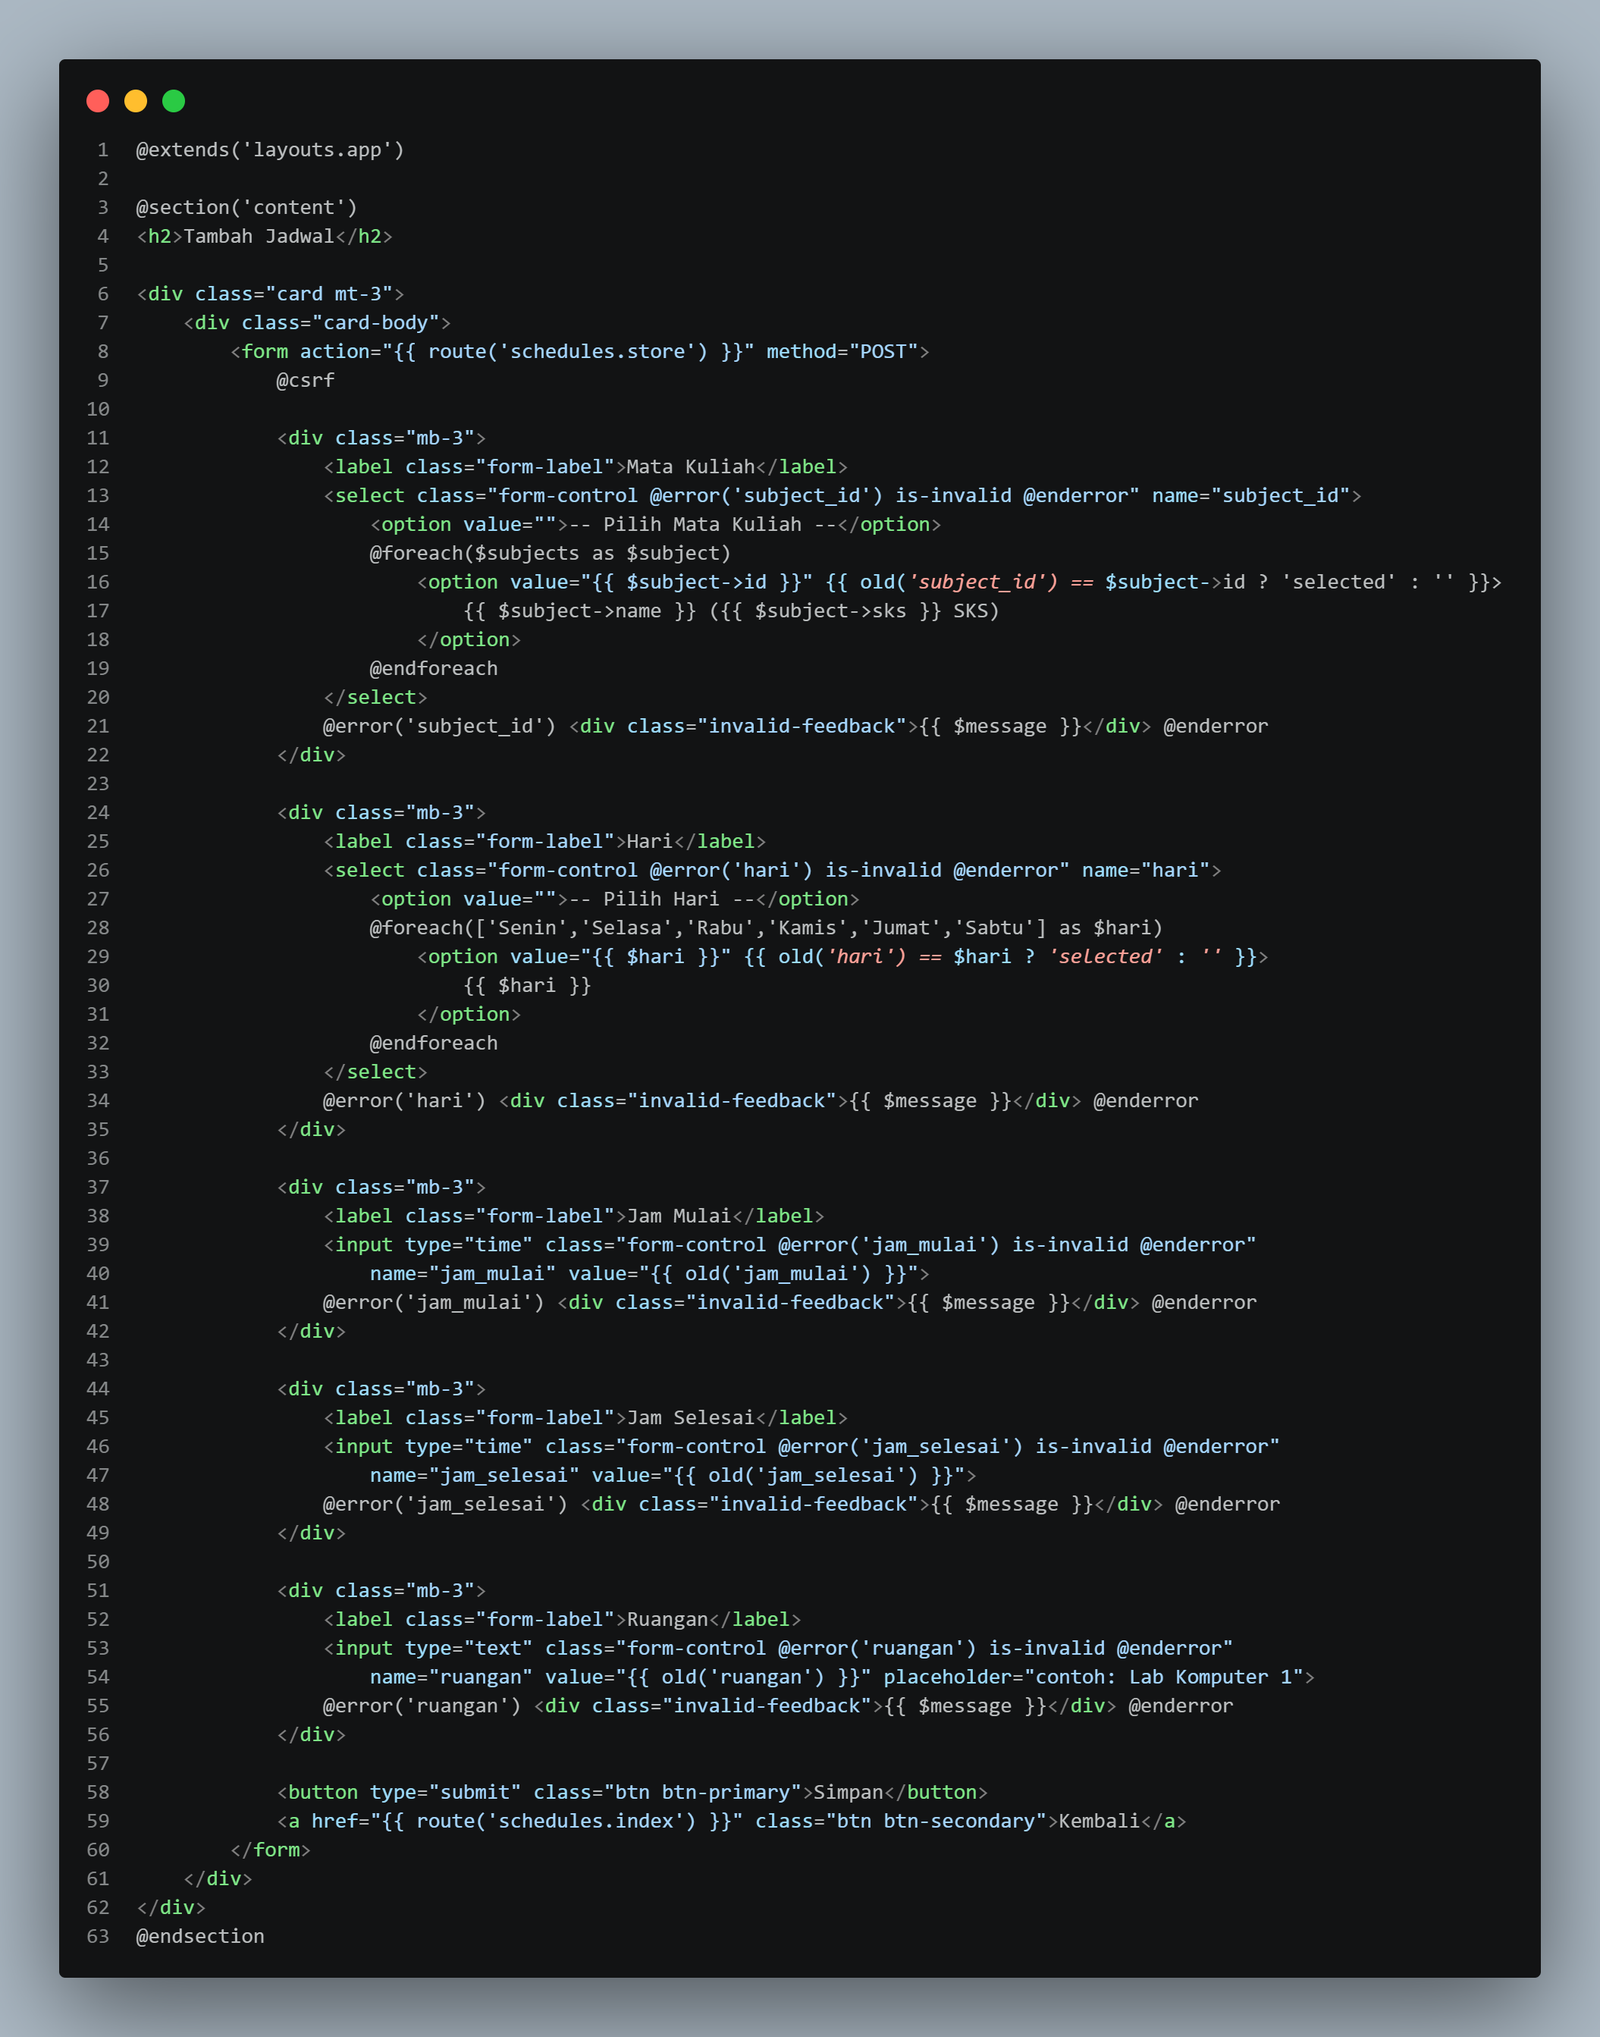Click the @error('jam_mulai') invalid-feedback line
This screenshot has height=2037, width=1600.
[x=790, y=1302]
